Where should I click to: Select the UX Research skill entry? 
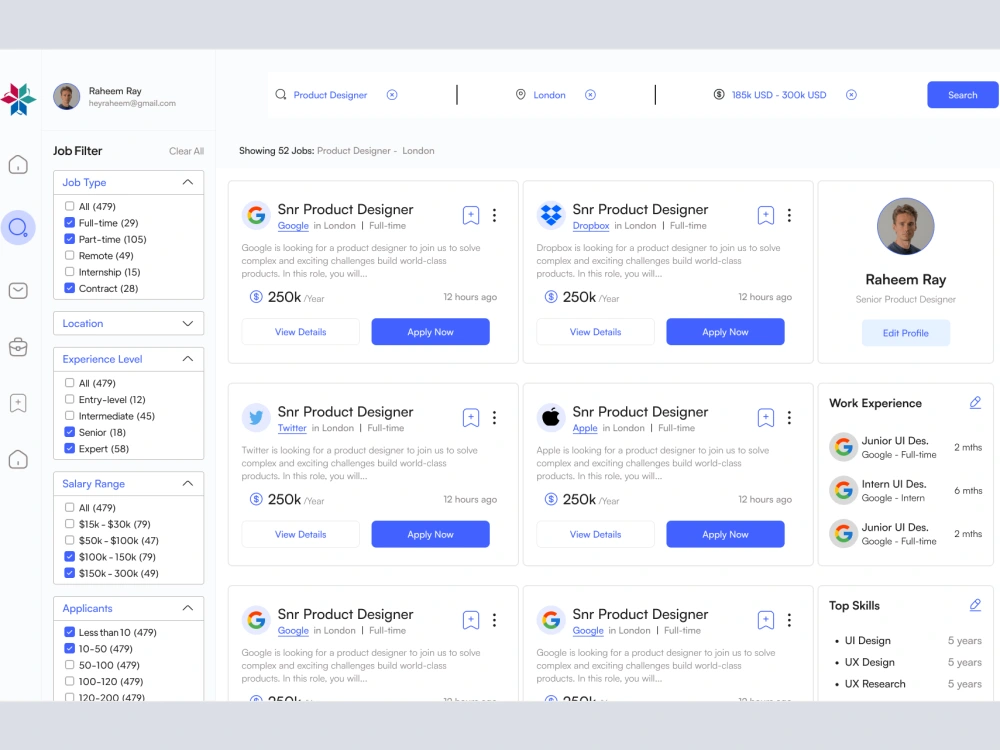908,684
